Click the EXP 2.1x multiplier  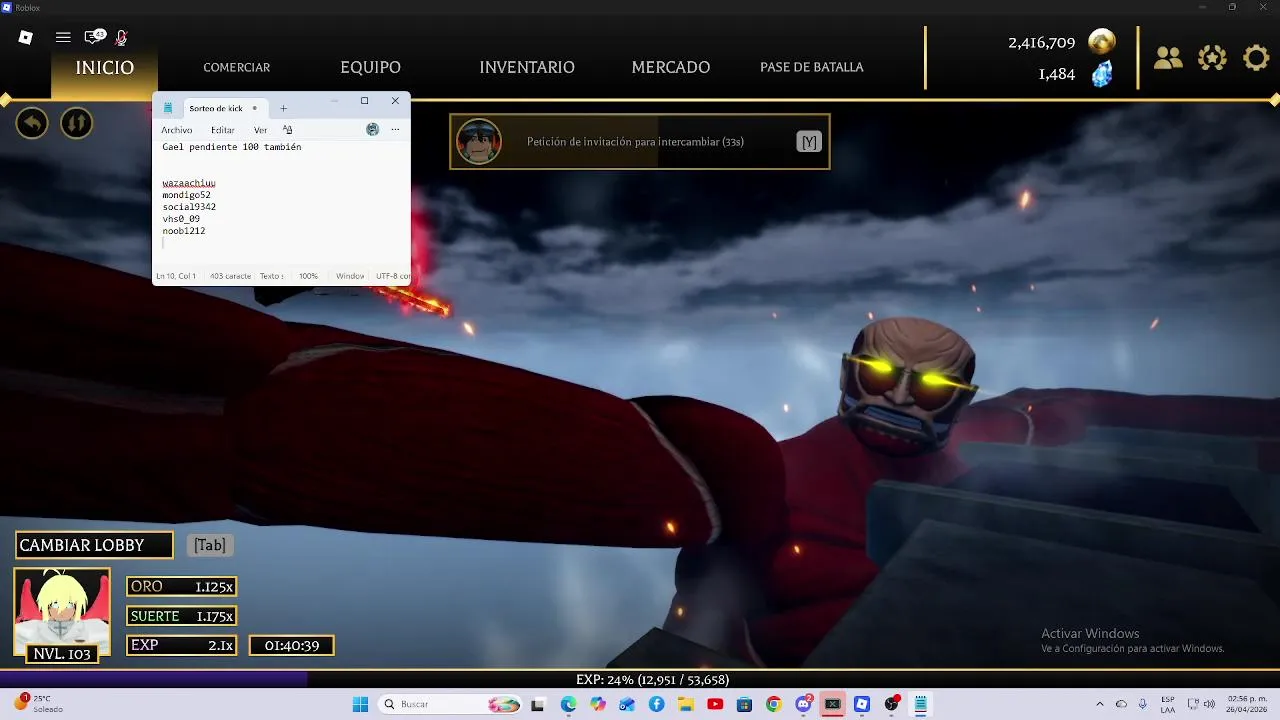(x=182, y=645)
